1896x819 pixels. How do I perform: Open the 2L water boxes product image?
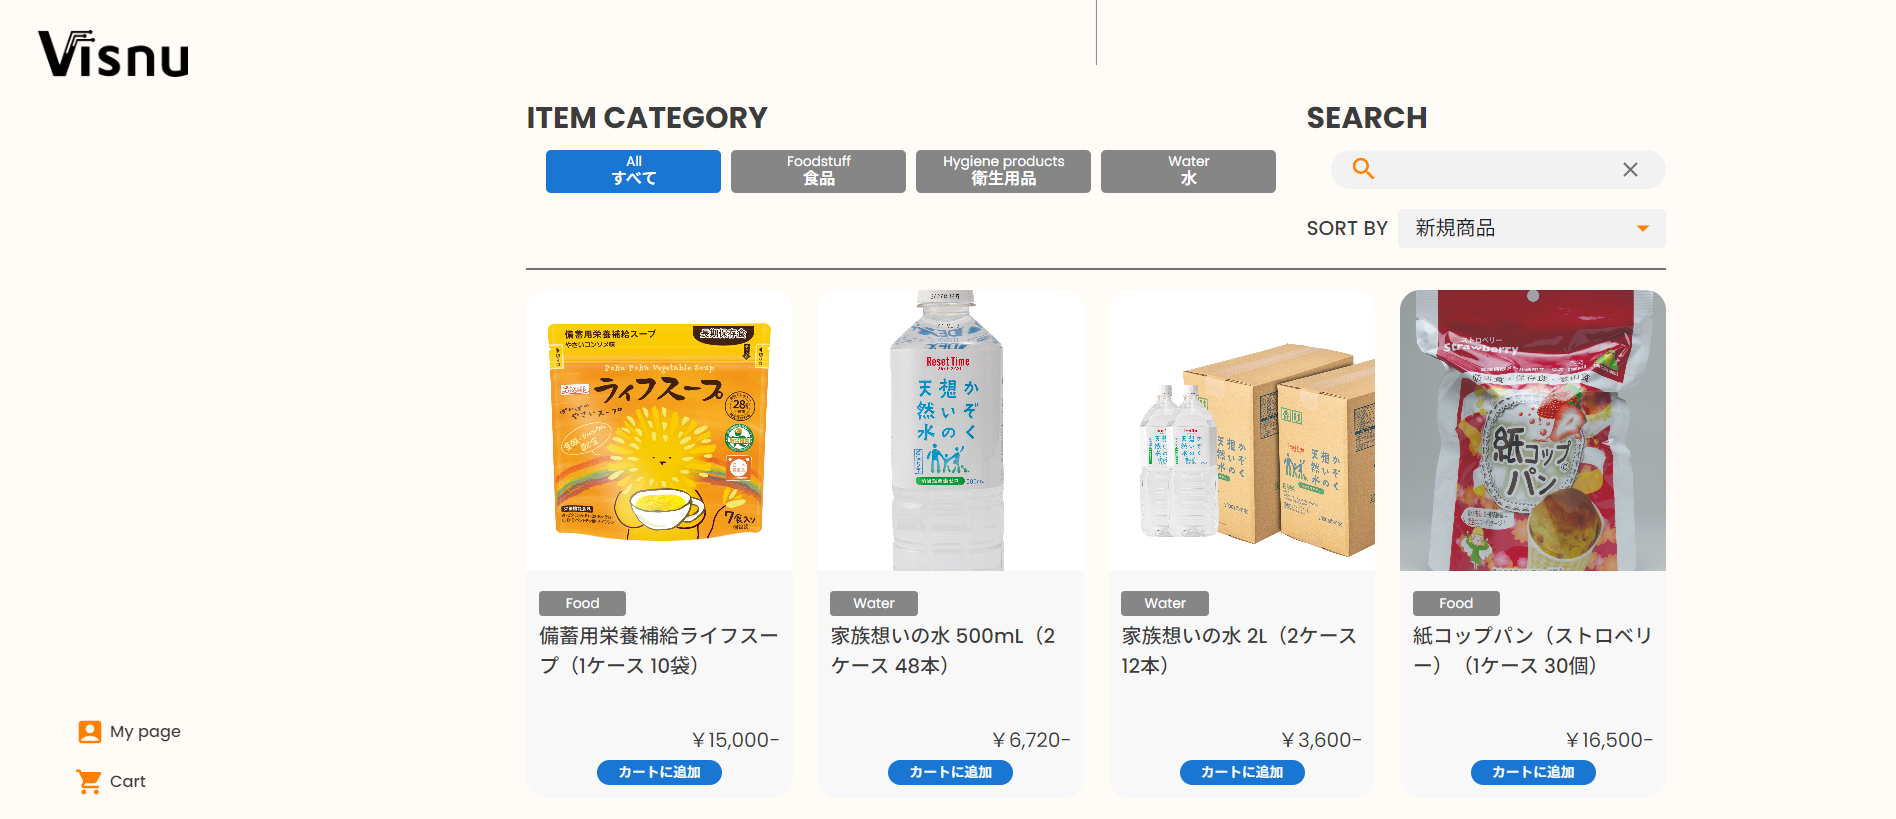click(x=1242, y=431)
